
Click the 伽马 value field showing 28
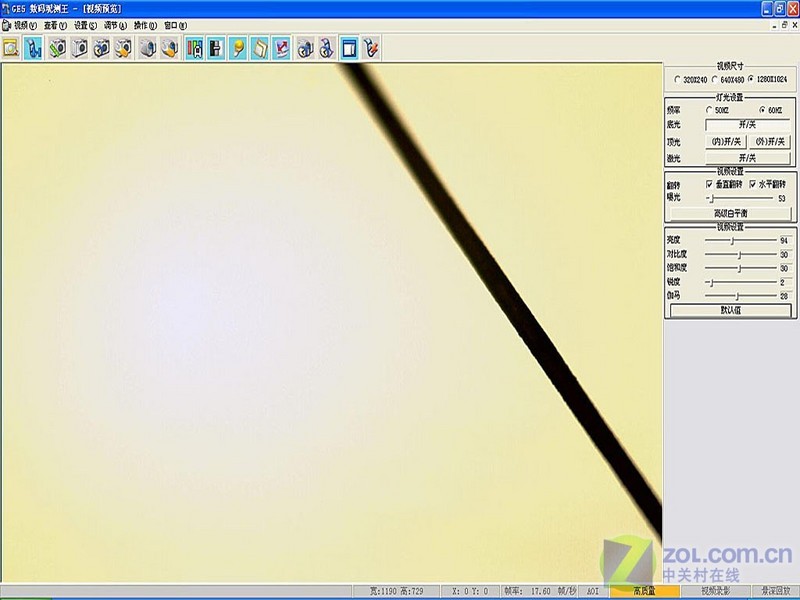coord(784,296)
